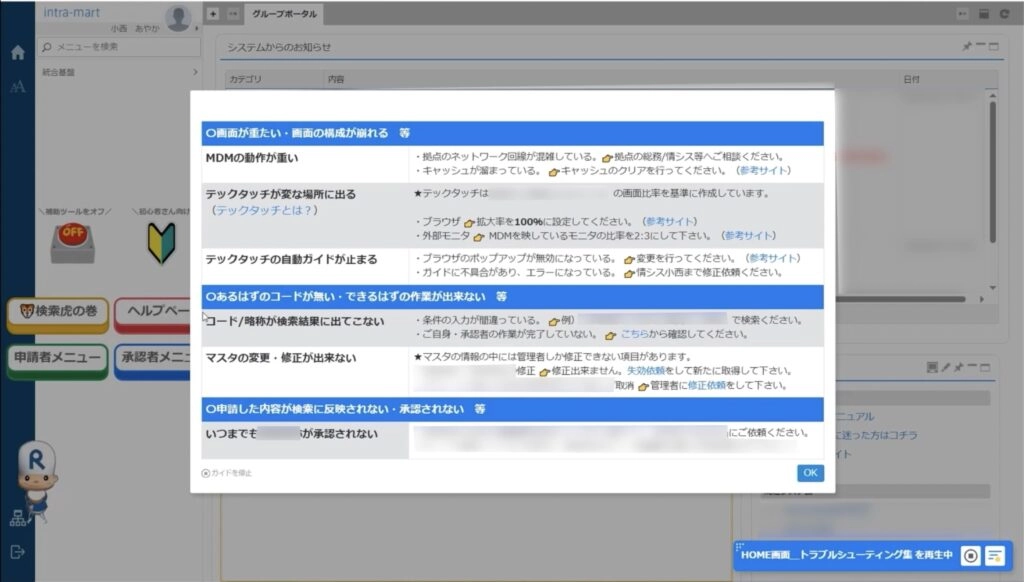
Task: Click the pin icon in the lower-right panel
Action: click(958, 368)
